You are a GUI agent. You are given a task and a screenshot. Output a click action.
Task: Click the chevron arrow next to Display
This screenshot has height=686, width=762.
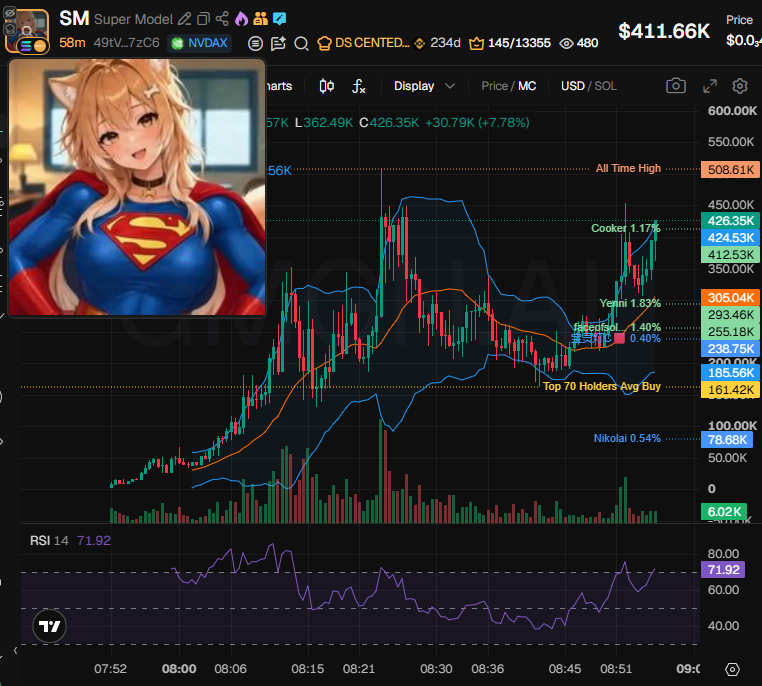coord(450,86)
